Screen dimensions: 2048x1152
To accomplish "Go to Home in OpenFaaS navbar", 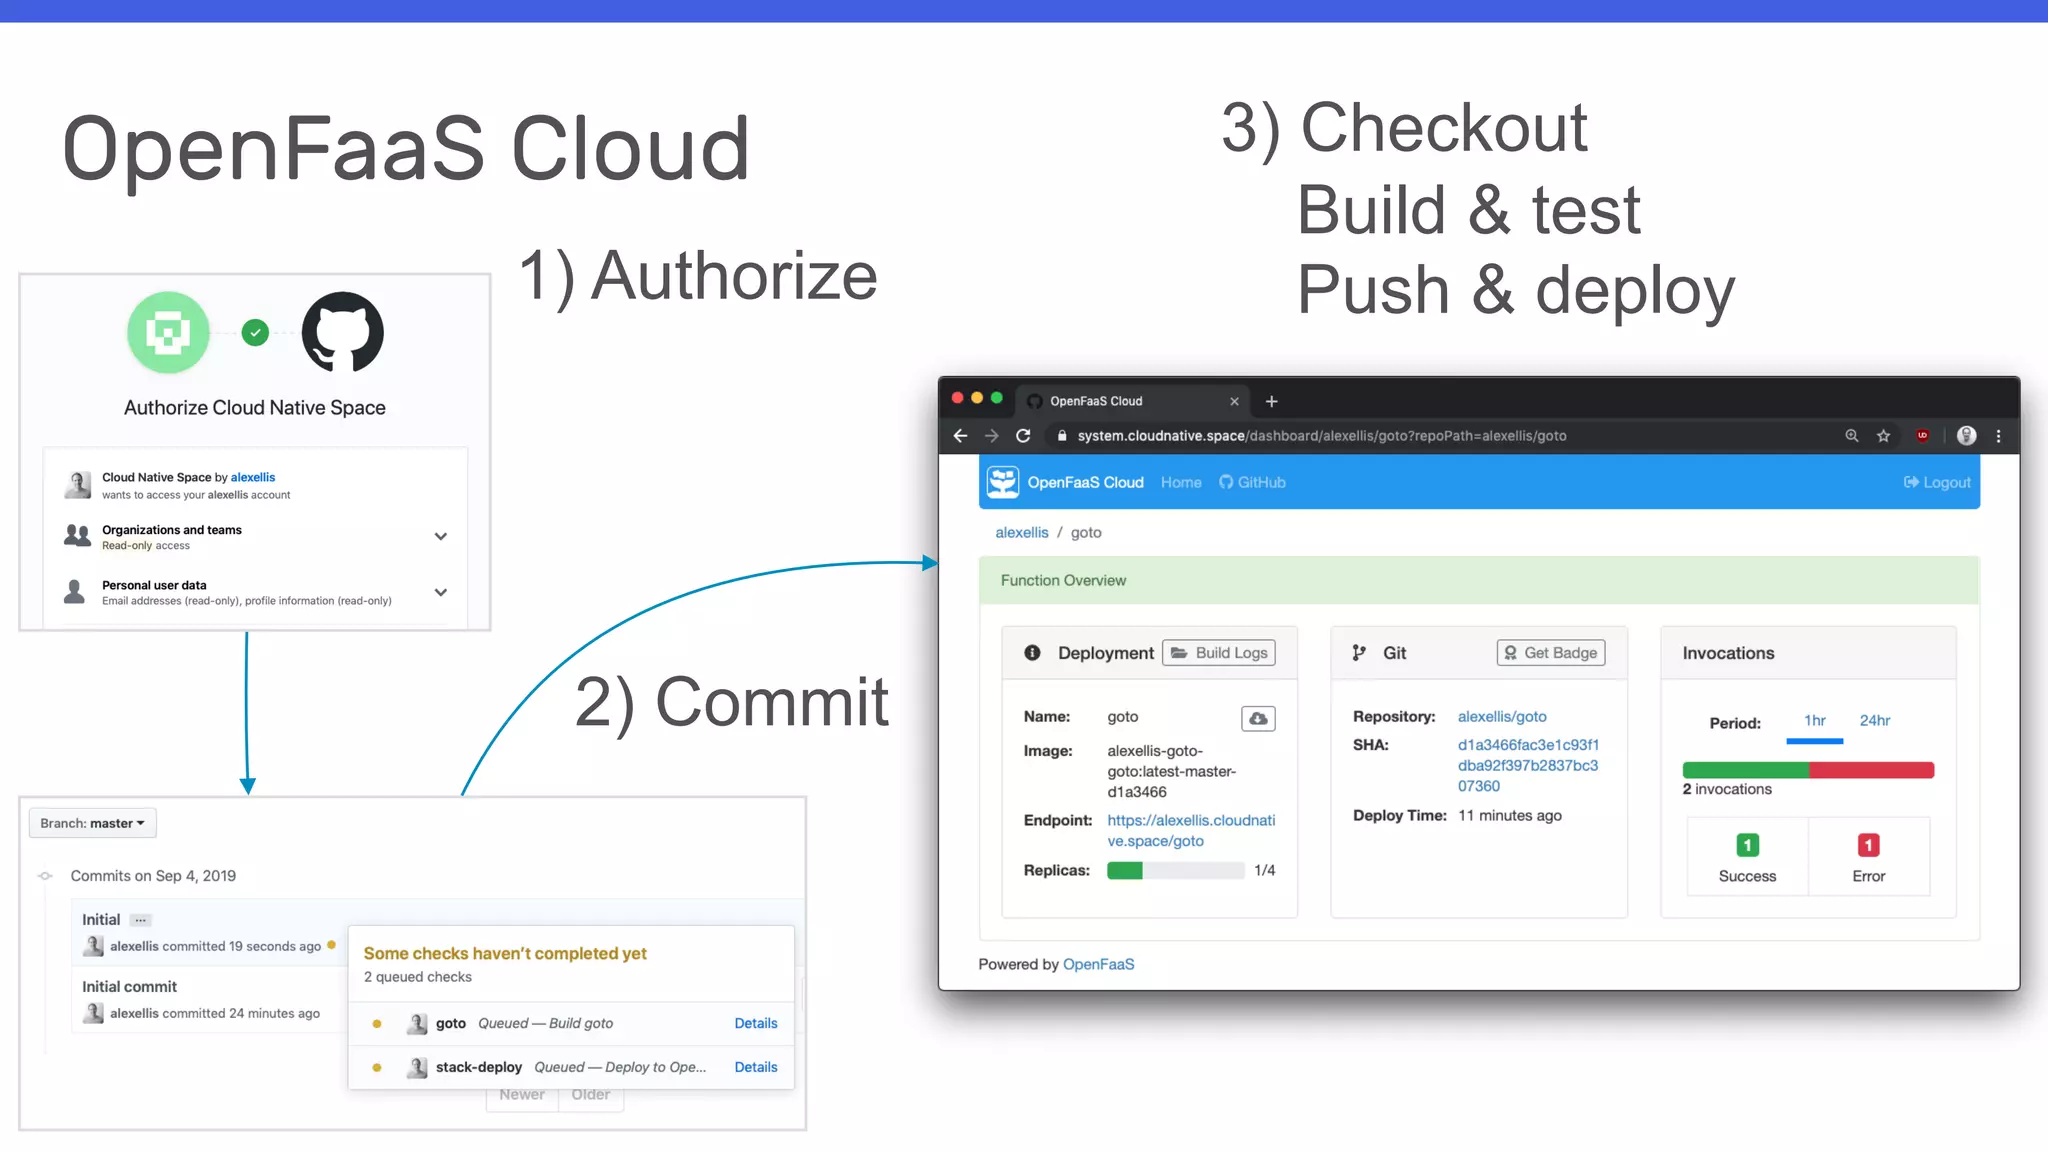I will 1181,482.
